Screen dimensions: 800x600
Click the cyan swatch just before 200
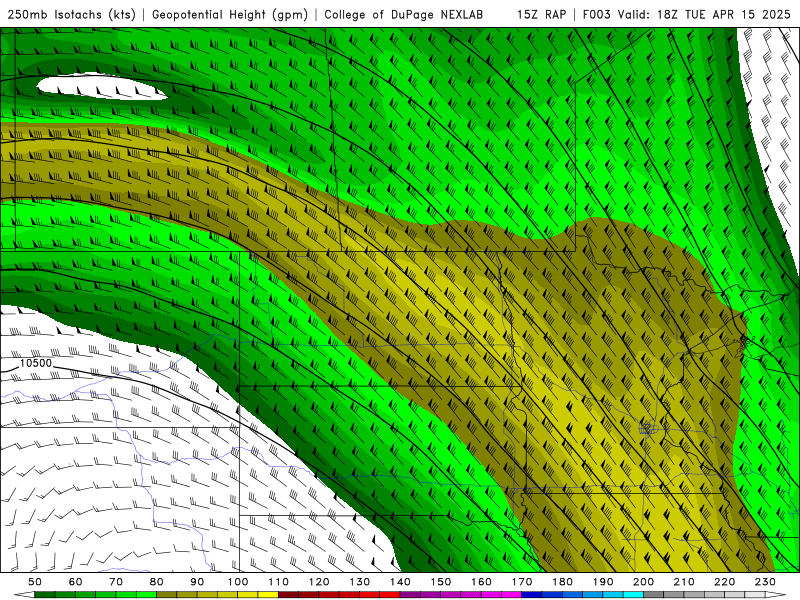point(633,594)
